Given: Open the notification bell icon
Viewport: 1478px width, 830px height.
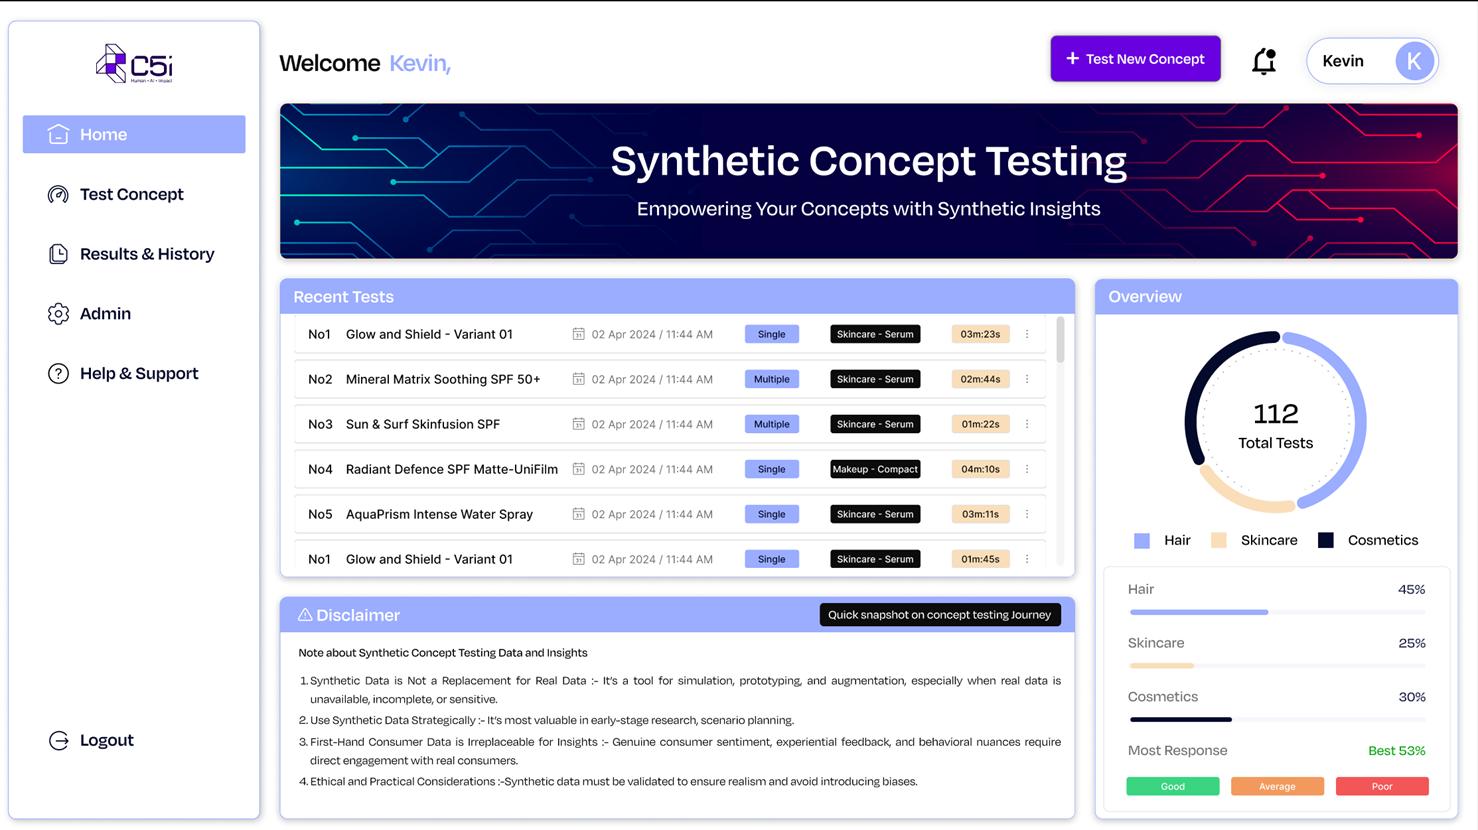Looking at the screenshot, I should tap(1264, 61).
